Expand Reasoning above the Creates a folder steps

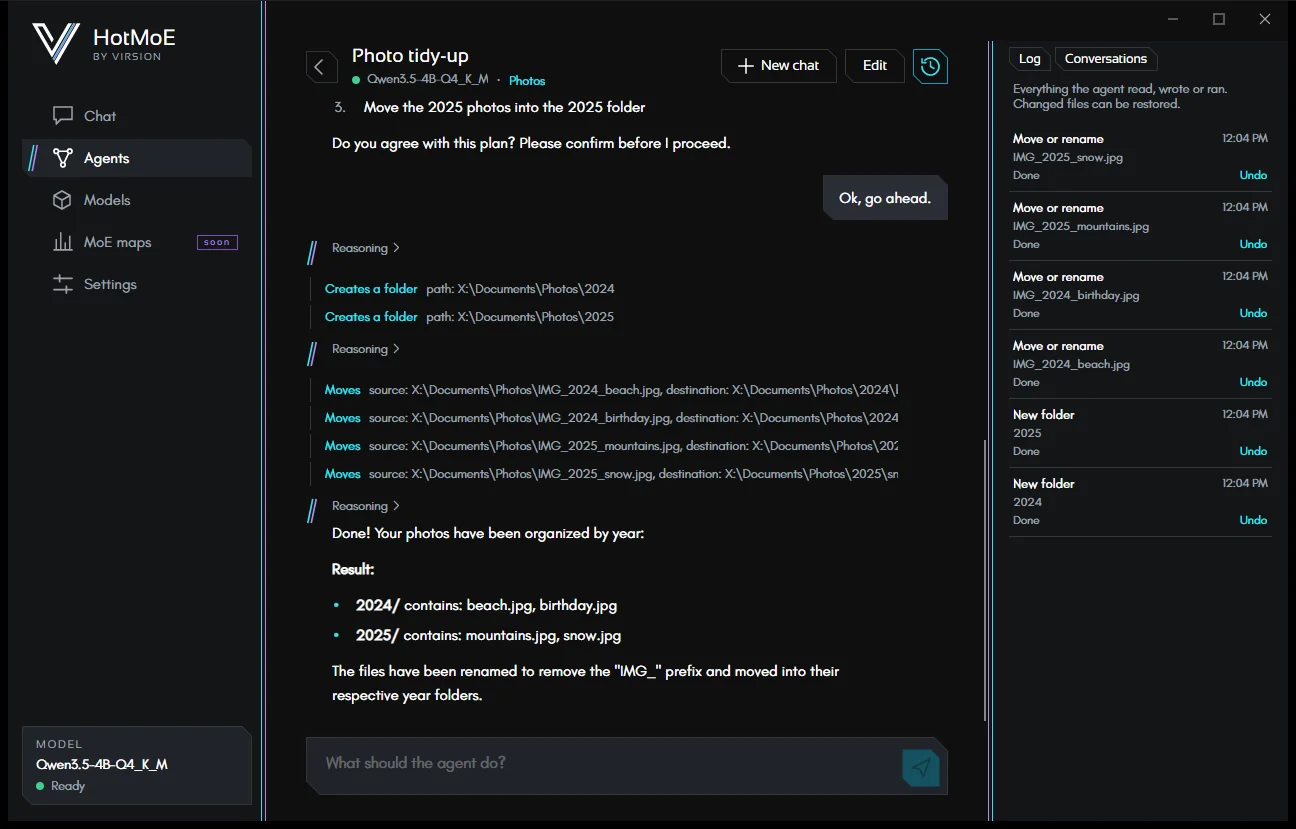(366, 248)
